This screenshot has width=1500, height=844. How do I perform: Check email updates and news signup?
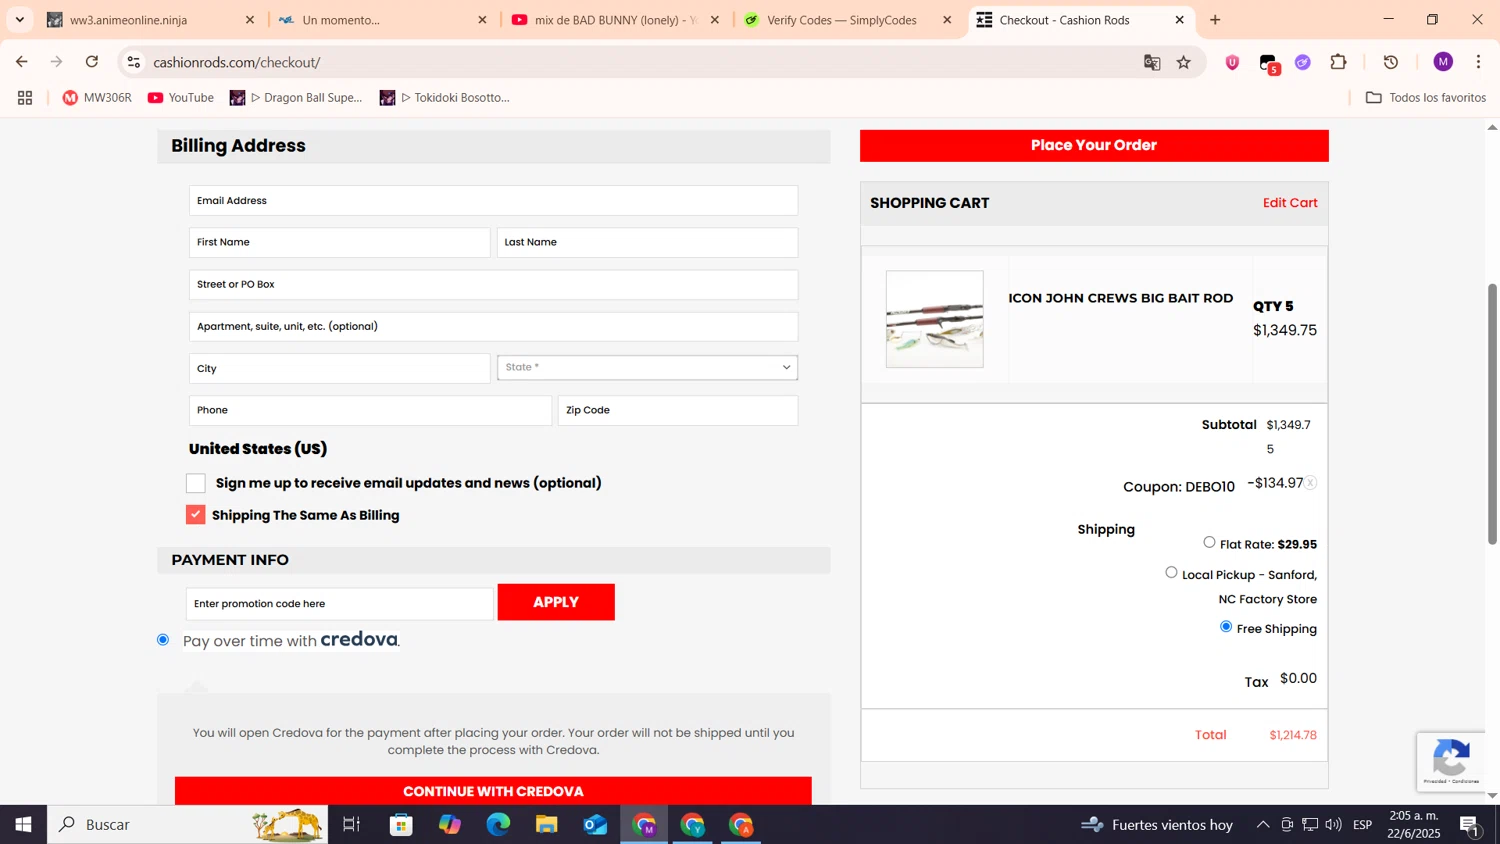click(x=196, y=483)
